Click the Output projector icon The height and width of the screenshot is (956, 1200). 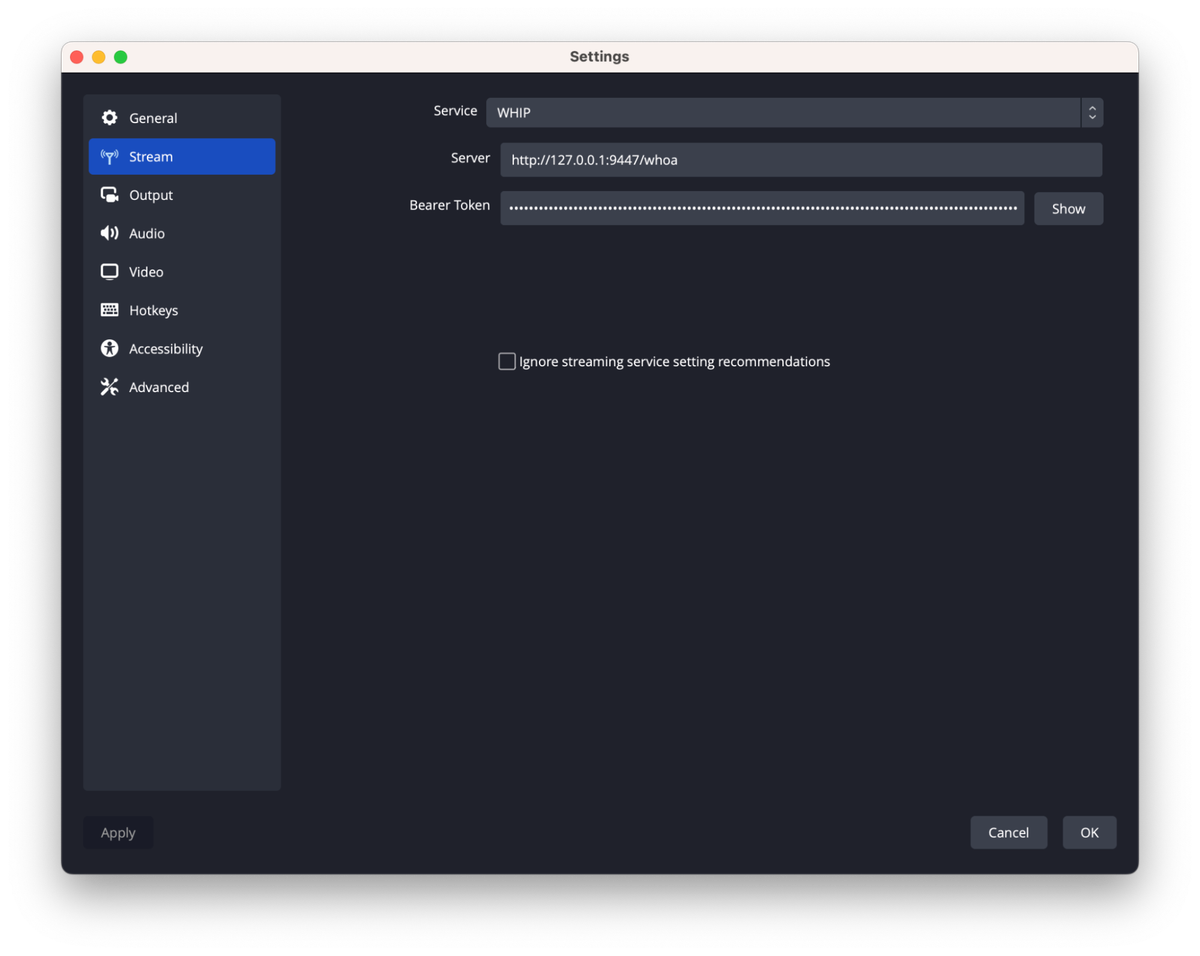tap(109, 194)
